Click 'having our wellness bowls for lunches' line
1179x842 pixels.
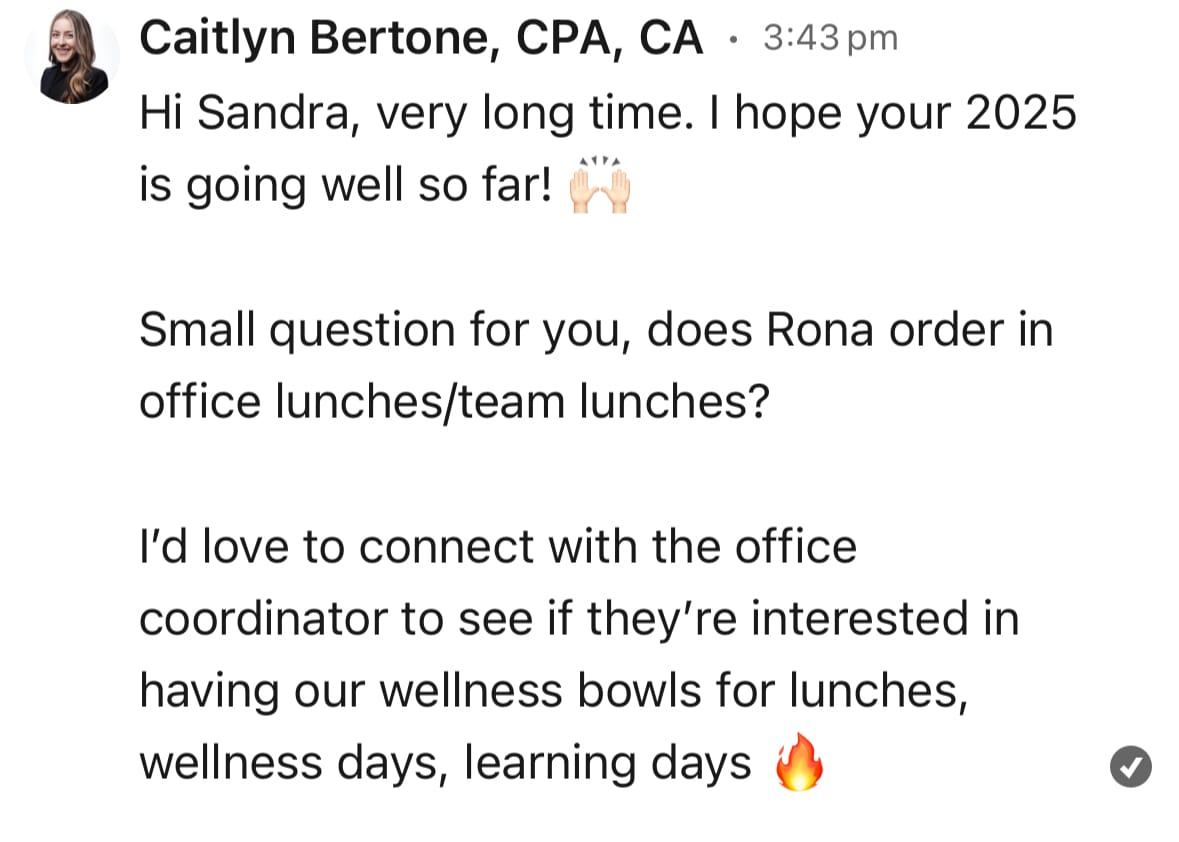[x=553, y=691]
